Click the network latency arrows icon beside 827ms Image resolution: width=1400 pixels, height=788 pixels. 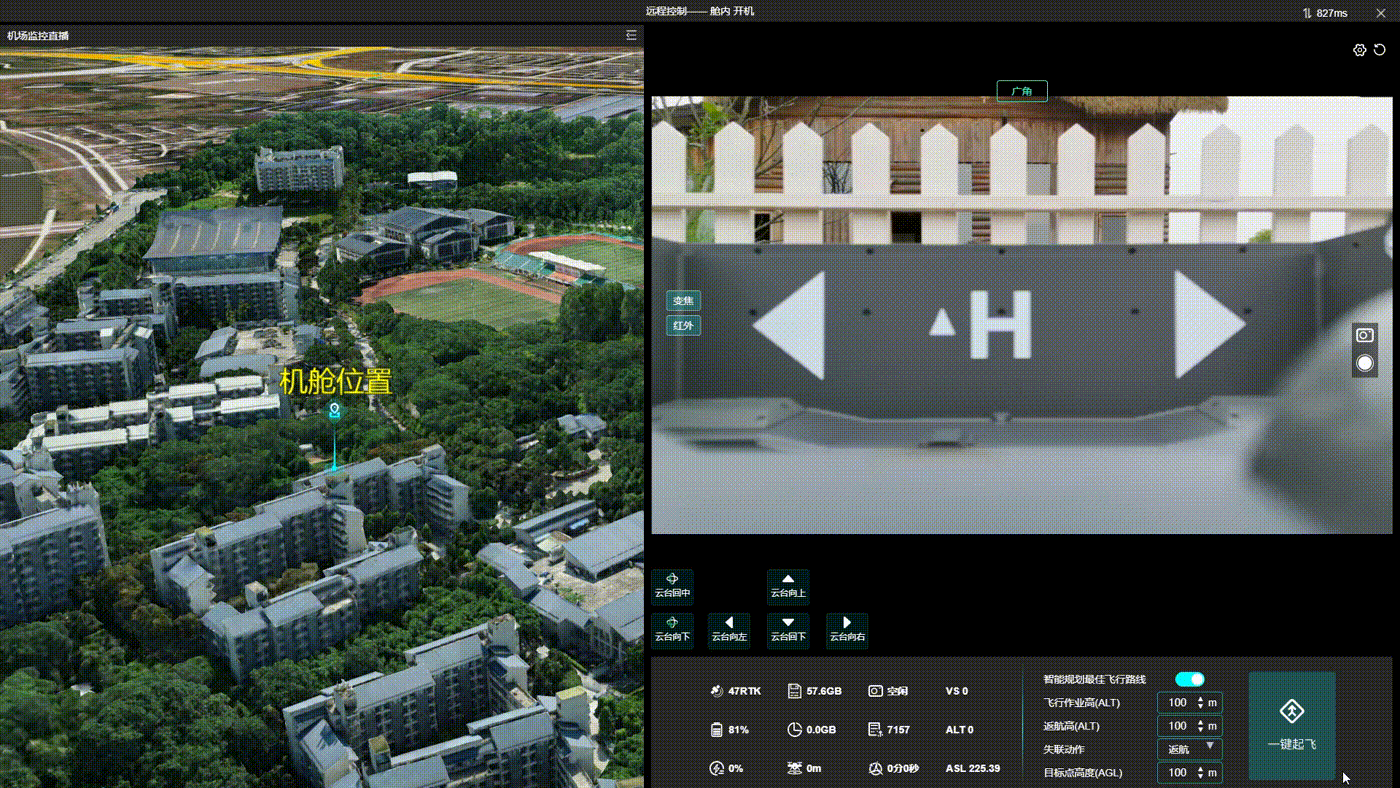pyautogui.click(x=1307, y=13)
